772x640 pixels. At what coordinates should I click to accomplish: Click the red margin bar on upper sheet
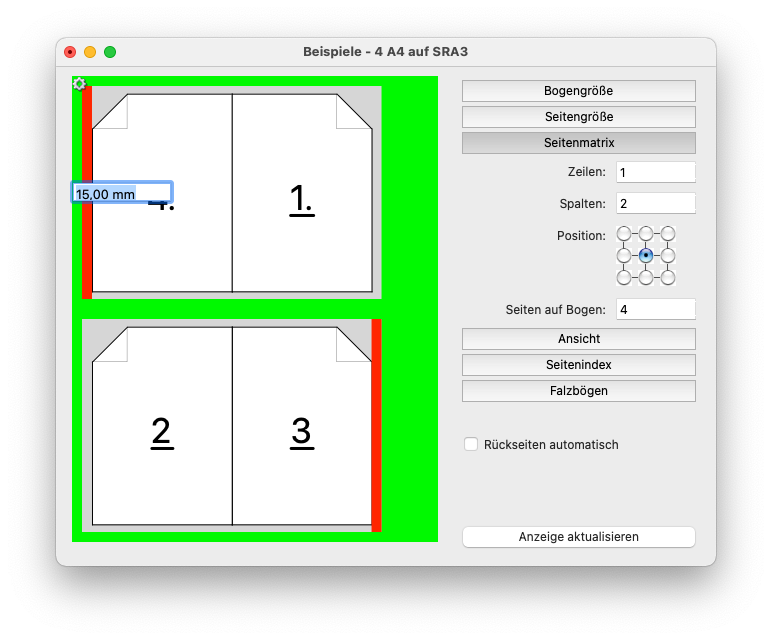coord(87,192)
